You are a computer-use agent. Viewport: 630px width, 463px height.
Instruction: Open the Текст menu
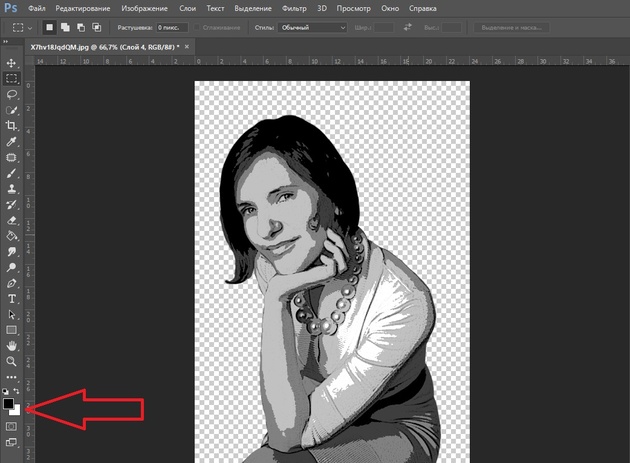(215, 8)
